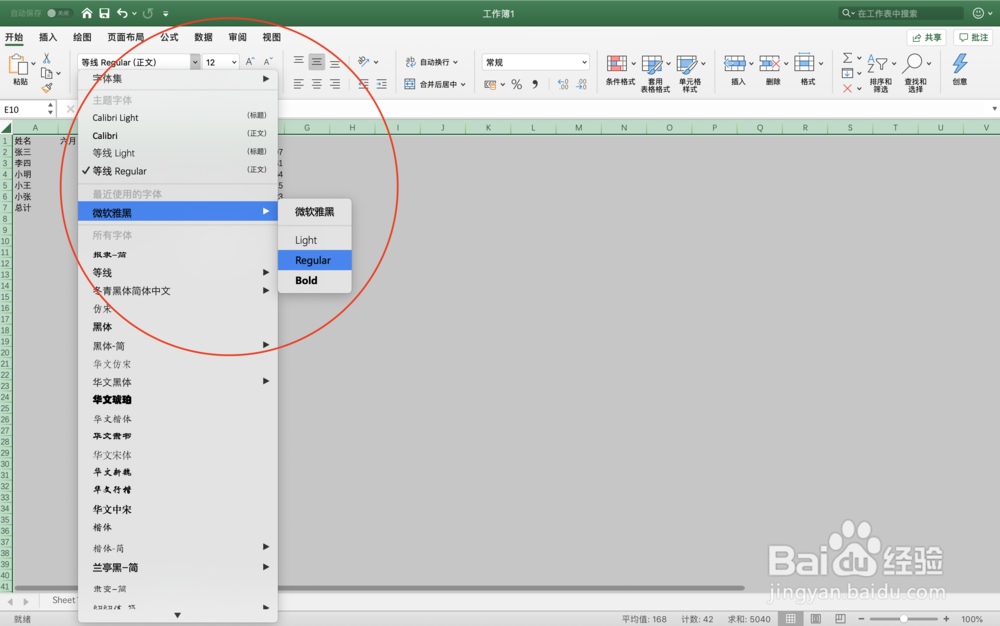Viewport: 1000px width, 626px height.
Task: Expand the 字体集 submenu entry
Action: tap(177, 78)
